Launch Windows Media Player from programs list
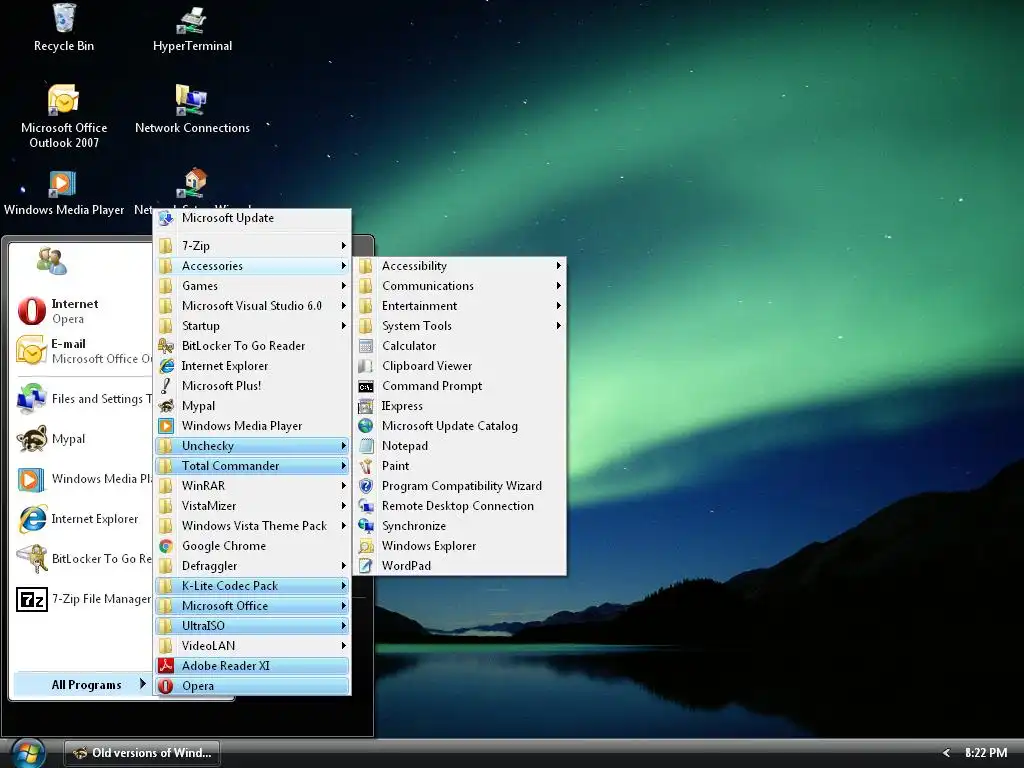 (x=252, y=426)
